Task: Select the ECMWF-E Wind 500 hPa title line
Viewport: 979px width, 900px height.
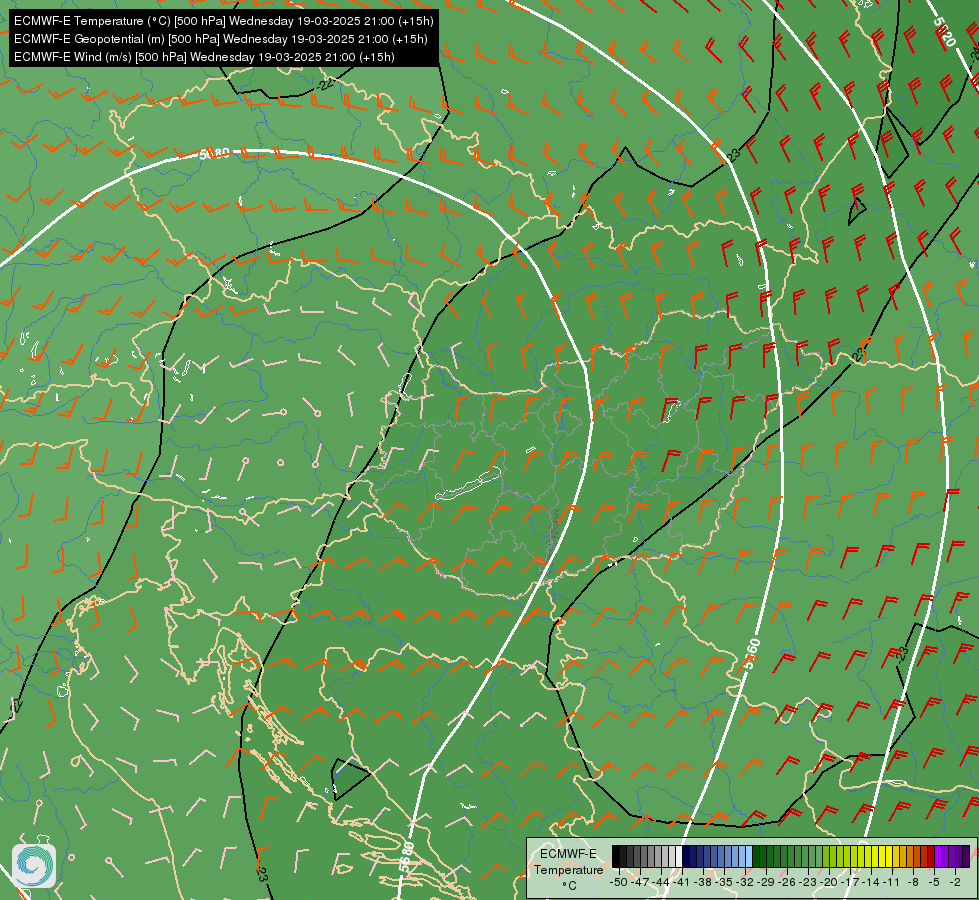Action: pyautogui.click(x=204, y=57)
